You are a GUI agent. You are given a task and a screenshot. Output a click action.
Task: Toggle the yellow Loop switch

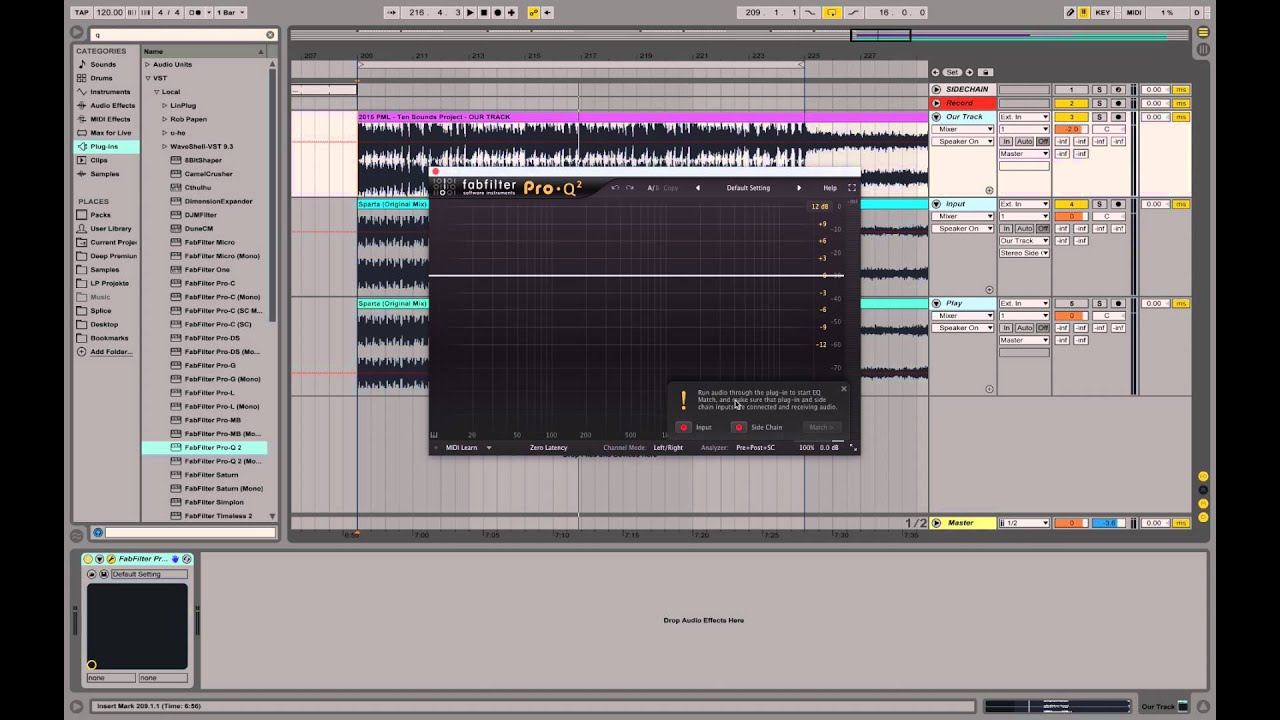(831, 12)
